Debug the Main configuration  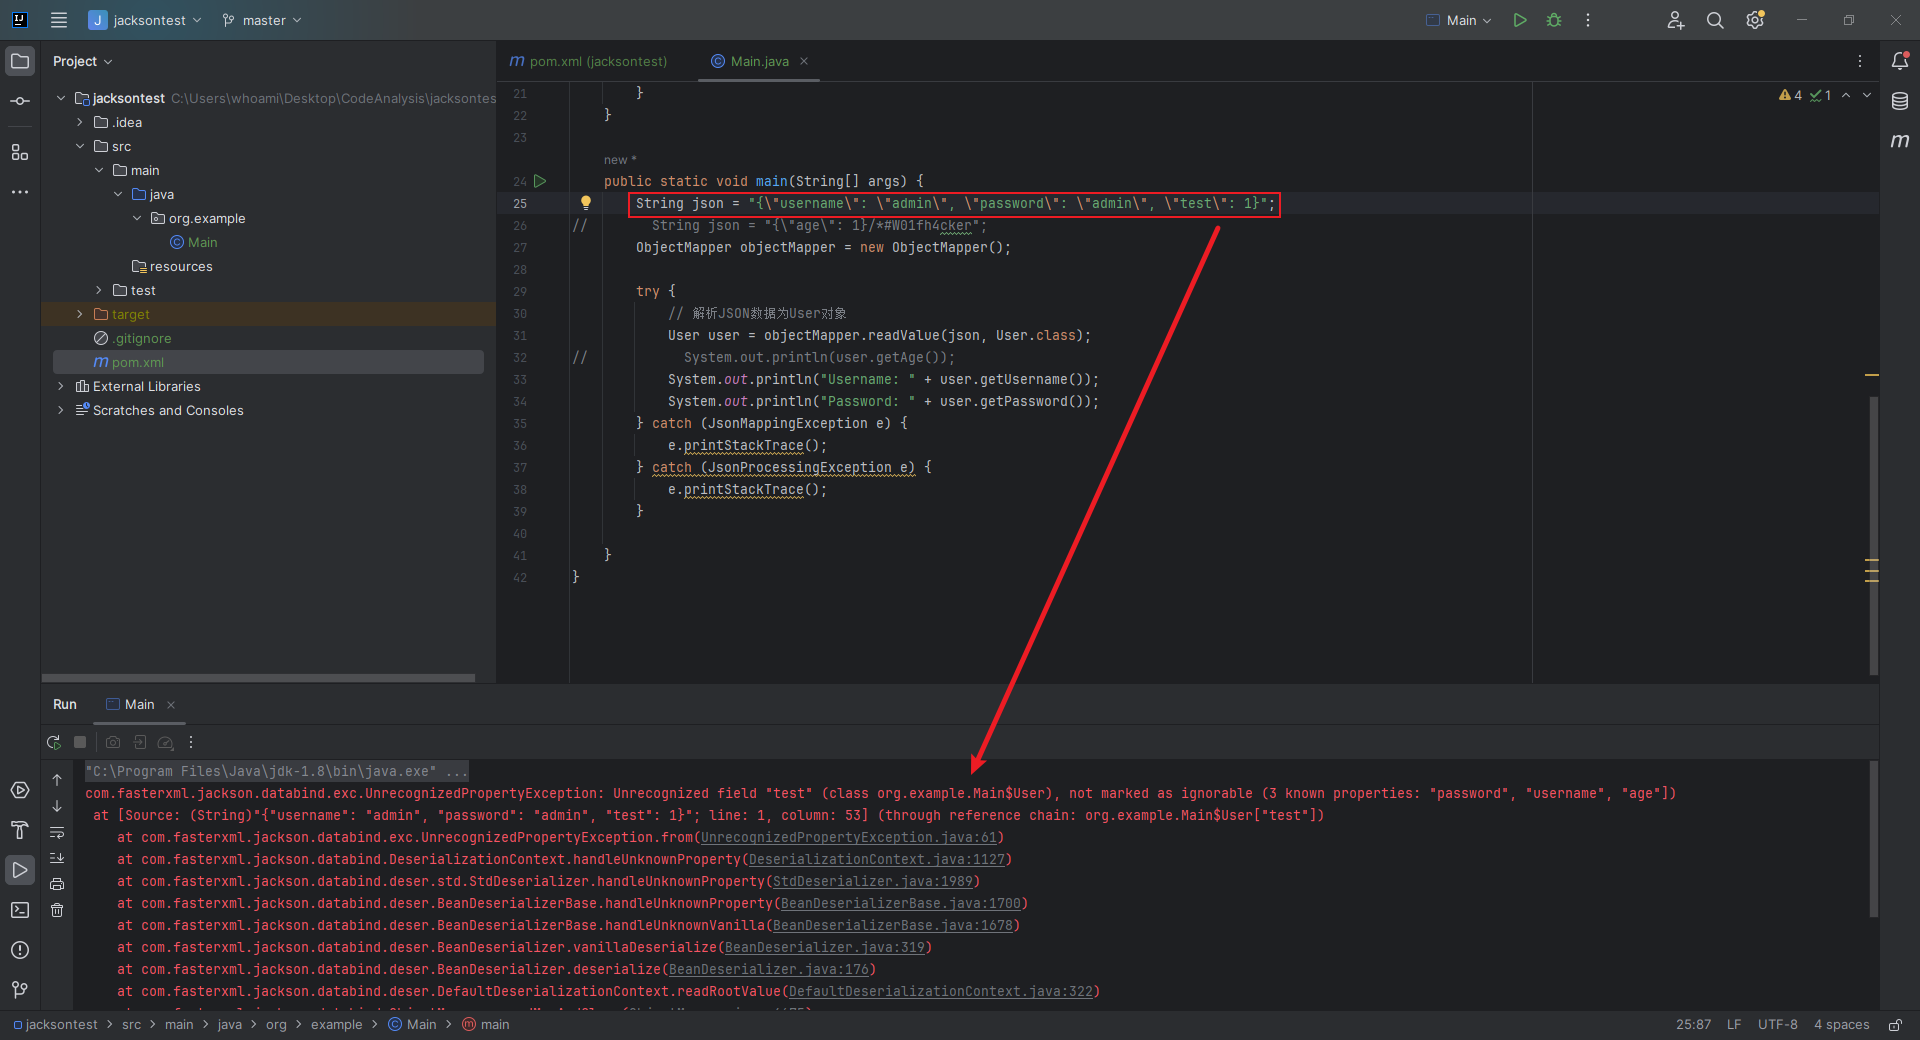point(1554,20)
